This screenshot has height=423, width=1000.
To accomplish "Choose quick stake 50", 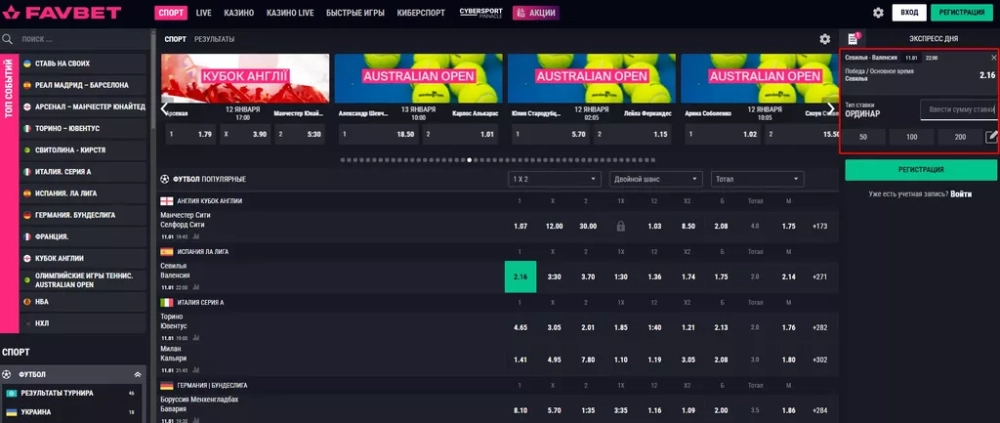I will (x=863, y=137).
